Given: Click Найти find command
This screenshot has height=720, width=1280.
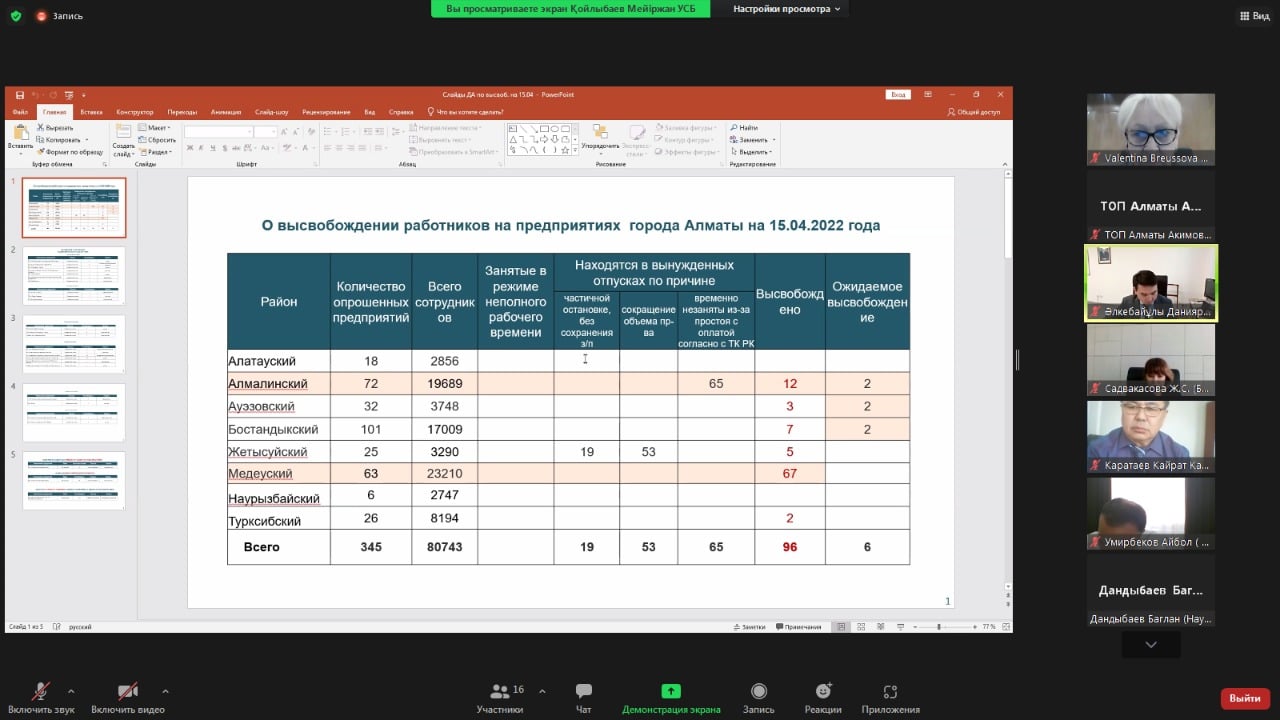Looking at the screenshot, I should pos(745,128).
